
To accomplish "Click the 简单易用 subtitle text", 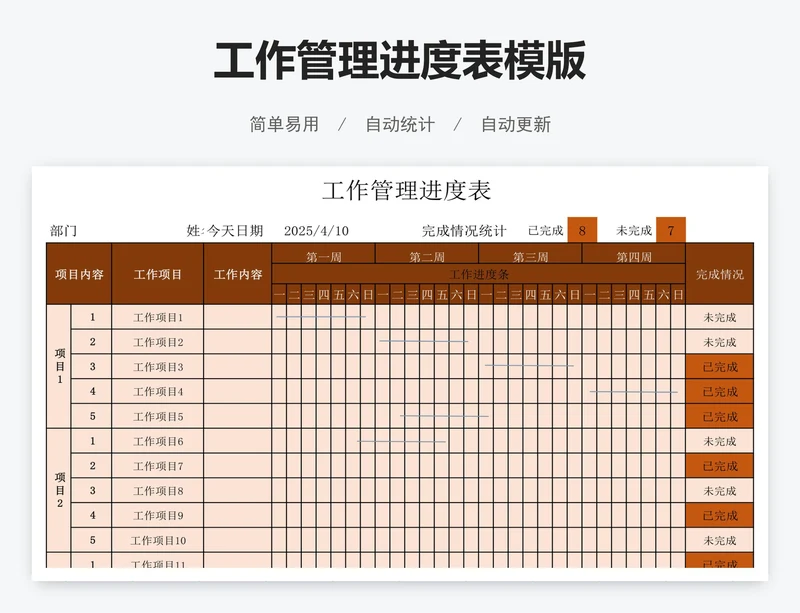I will coord(284,124).
